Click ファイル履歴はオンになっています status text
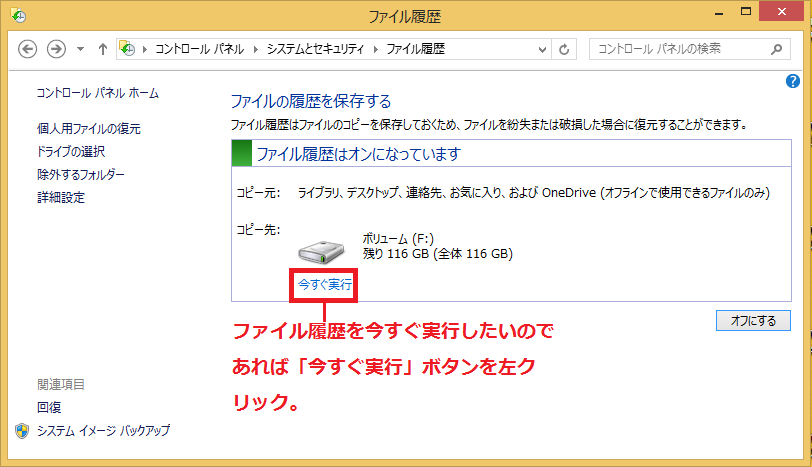The image size is (812, 467). (x=358, y=154)
